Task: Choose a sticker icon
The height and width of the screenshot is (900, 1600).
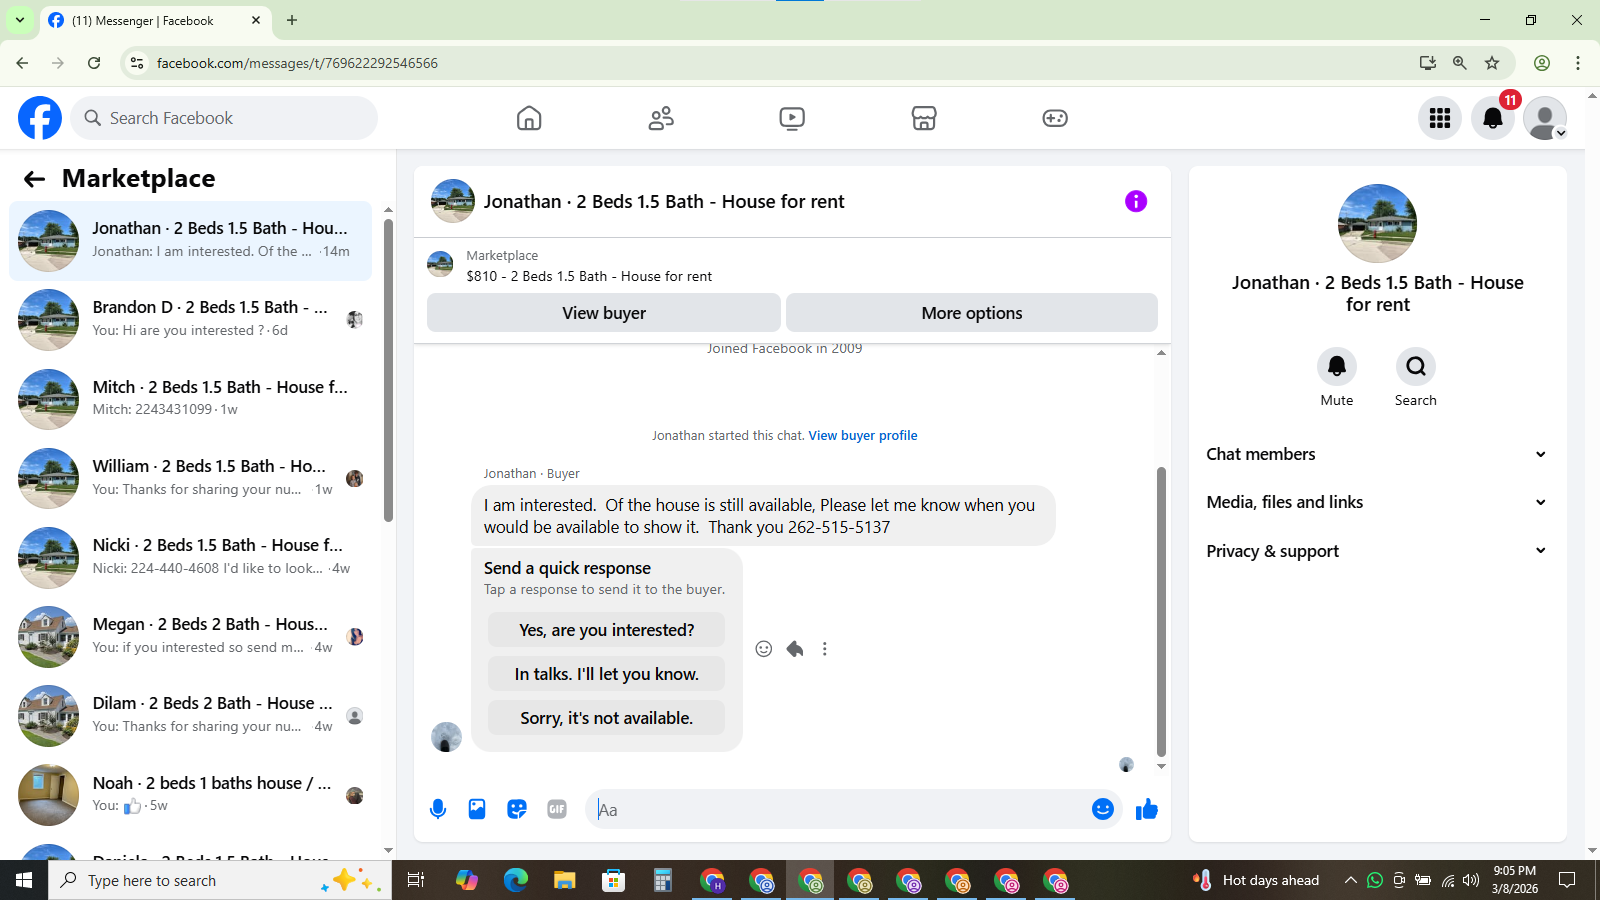Action: click(x=517, y=809)
